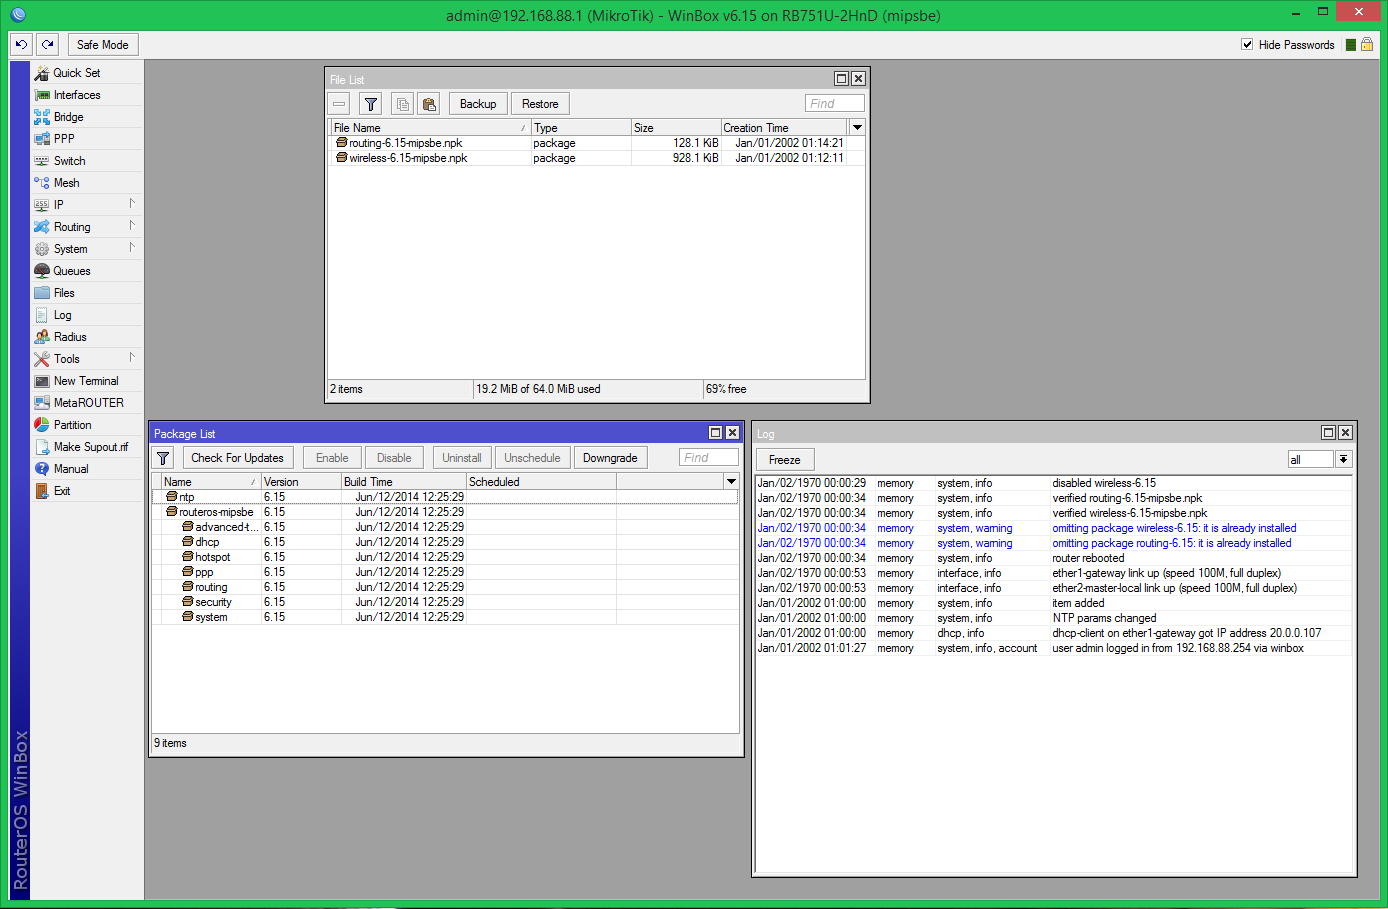Viewport: 1388px width, 909px height.
Task: Click Check For Updates
Action: point(237,457)
